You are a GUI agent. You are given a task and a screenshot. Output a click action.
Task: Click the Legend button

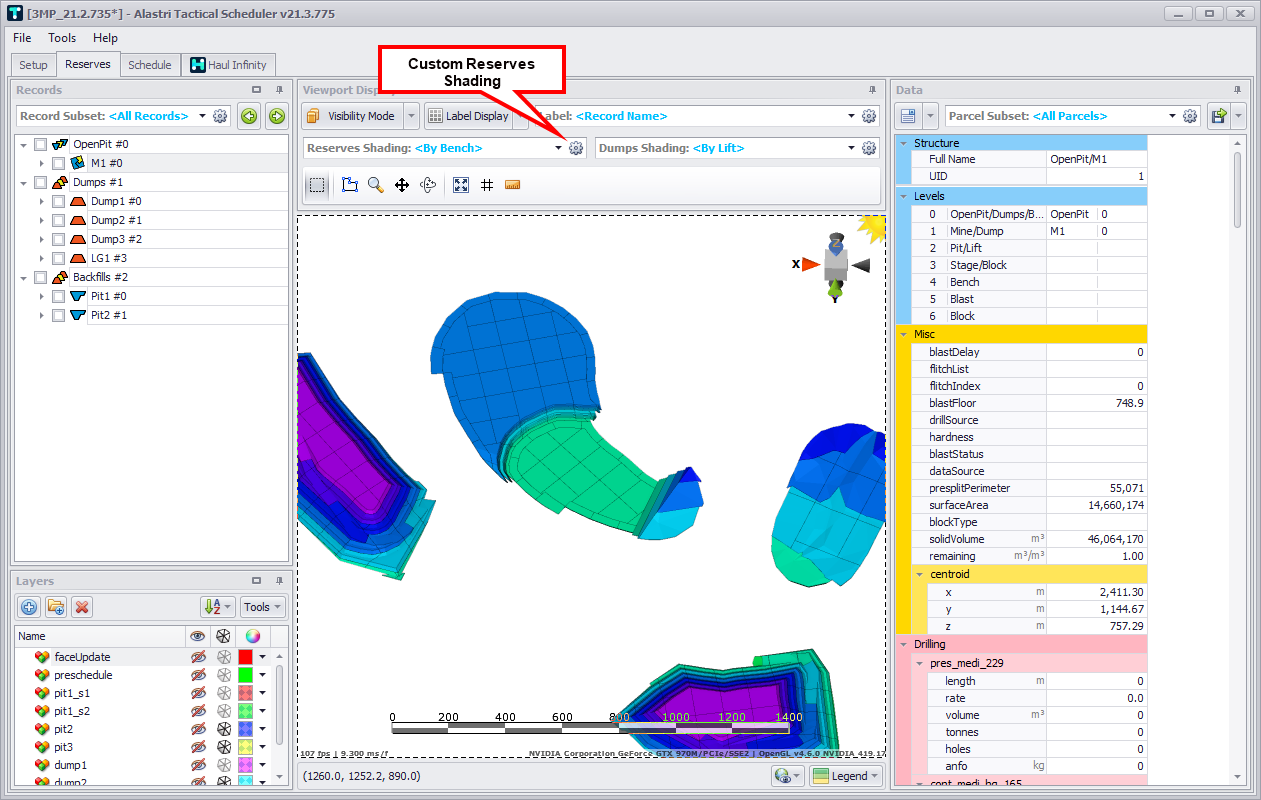pyautogui.click(x=847, y=776)
